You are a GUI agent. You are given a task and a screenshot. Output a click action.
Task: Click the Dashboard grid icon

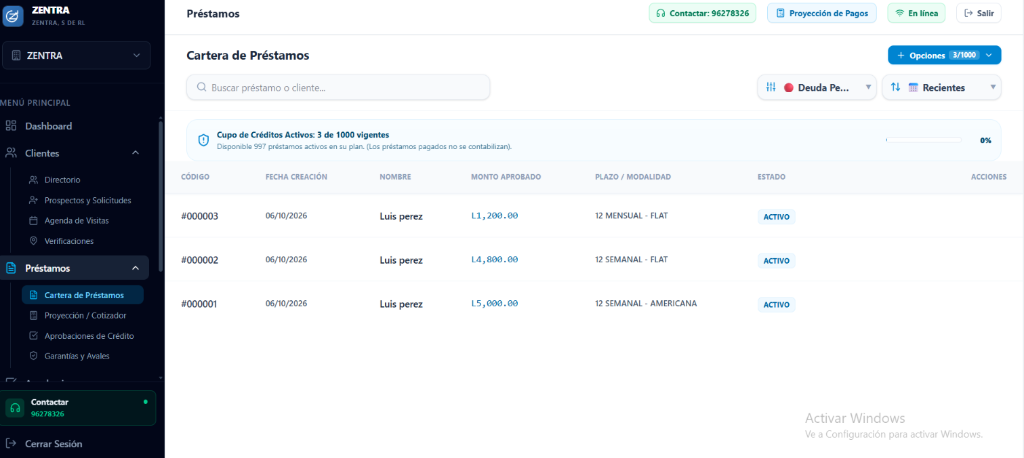pos(10,126)
